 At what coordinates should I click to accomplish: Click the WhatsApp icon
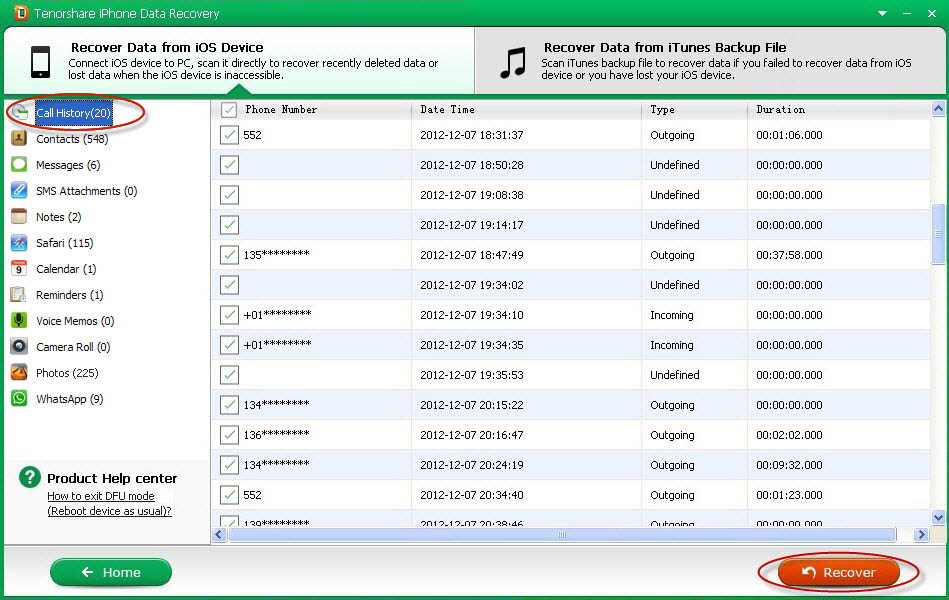(x=19, y=399)
